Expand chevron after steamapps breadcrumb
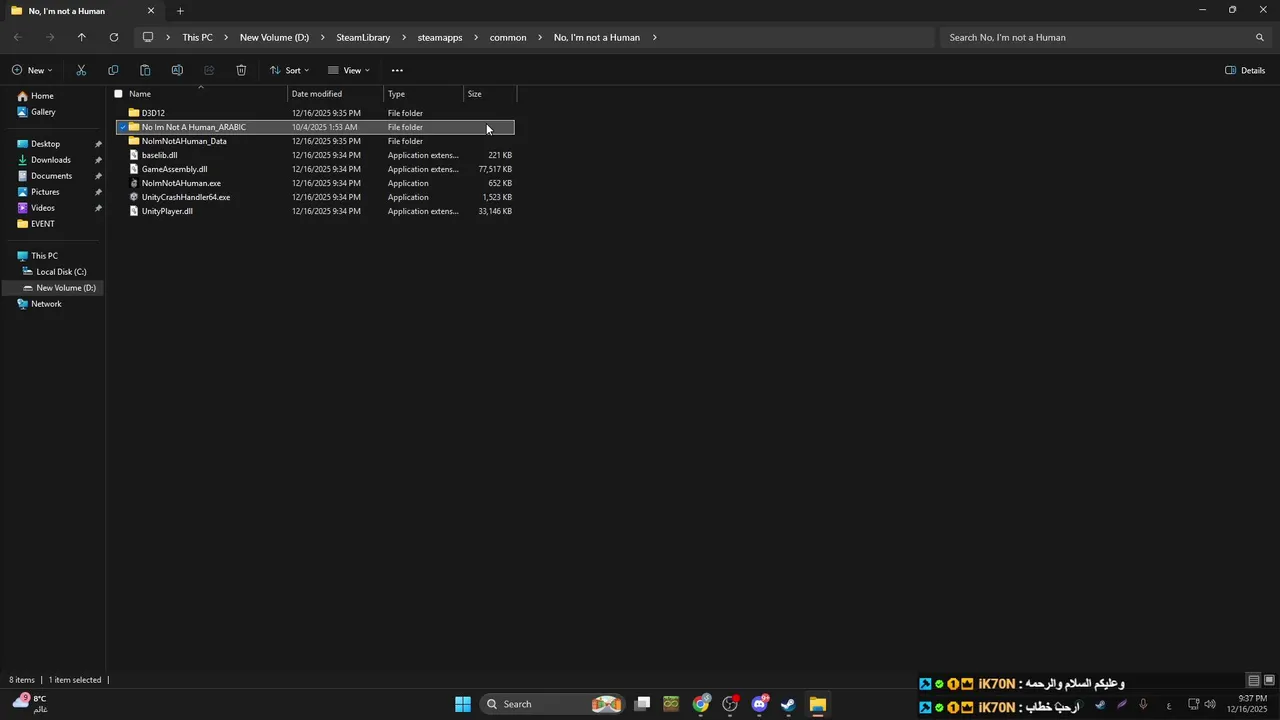 [x=476, y=37]
